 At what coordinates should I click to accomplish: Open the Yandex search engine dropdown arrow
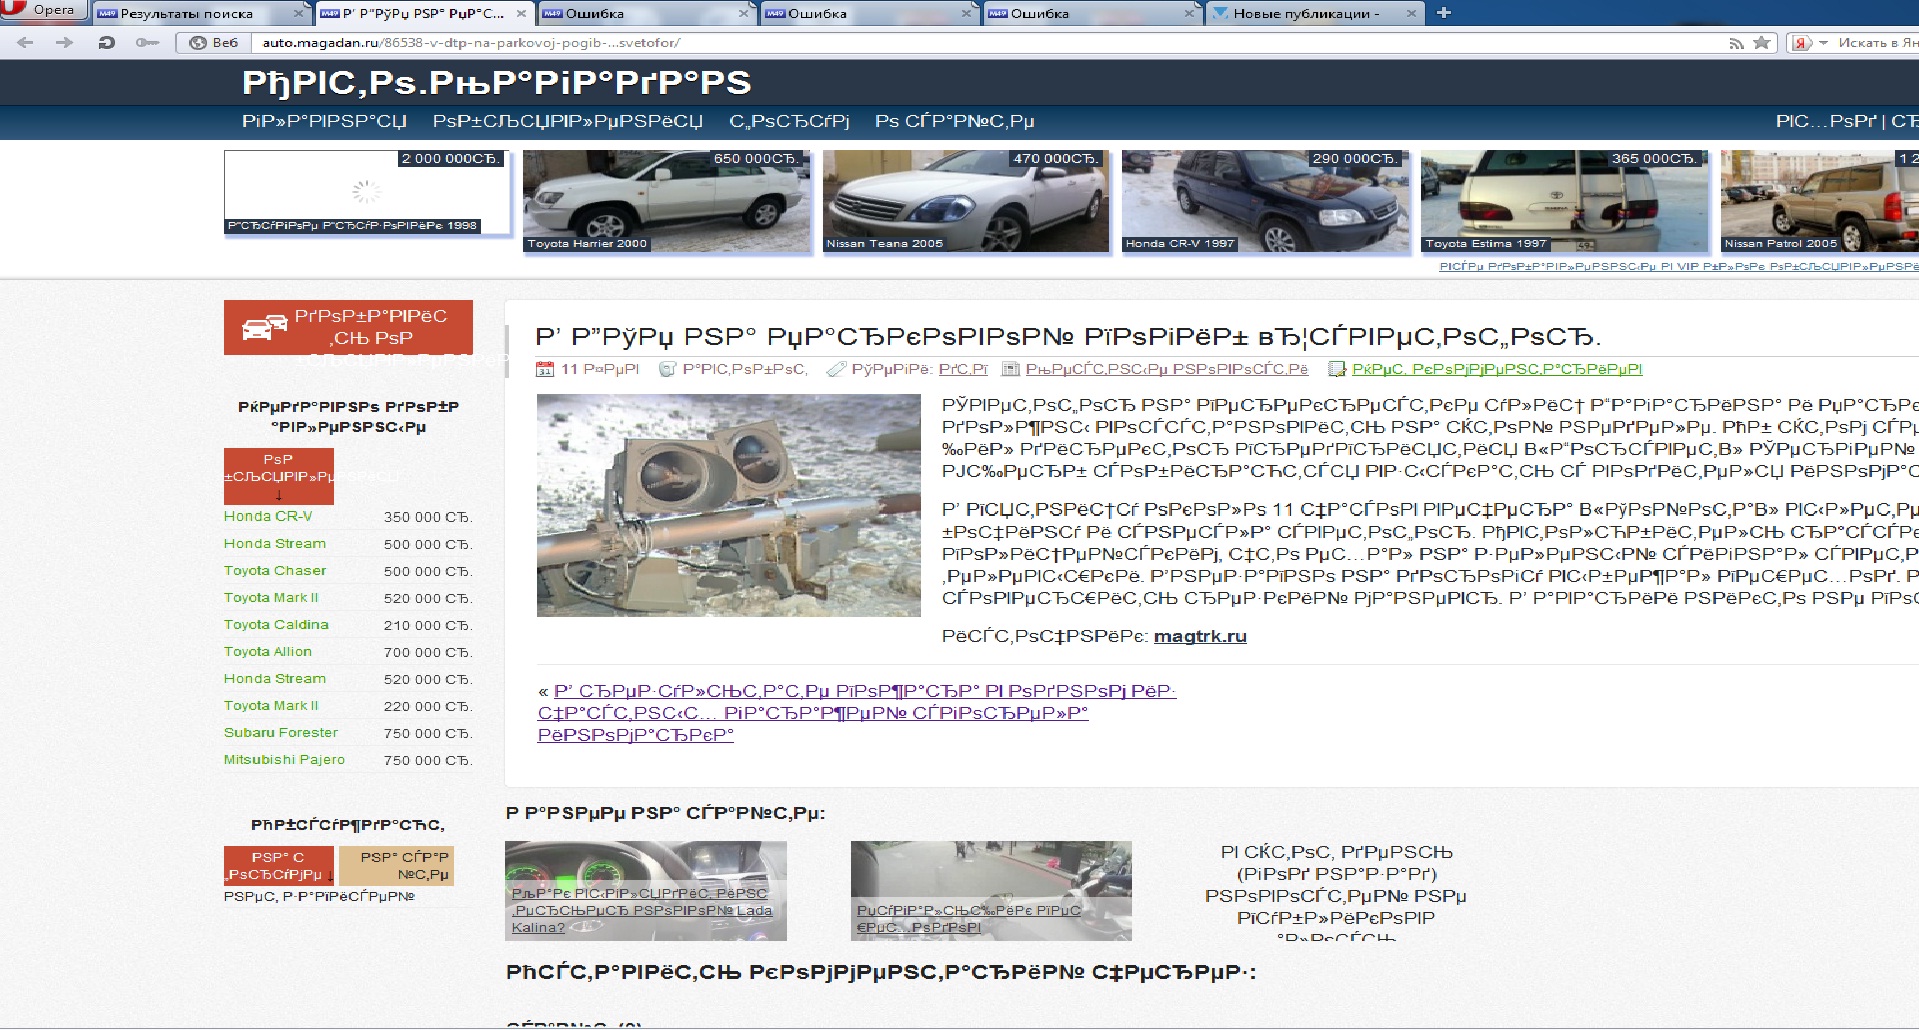tap(1823, 43)
